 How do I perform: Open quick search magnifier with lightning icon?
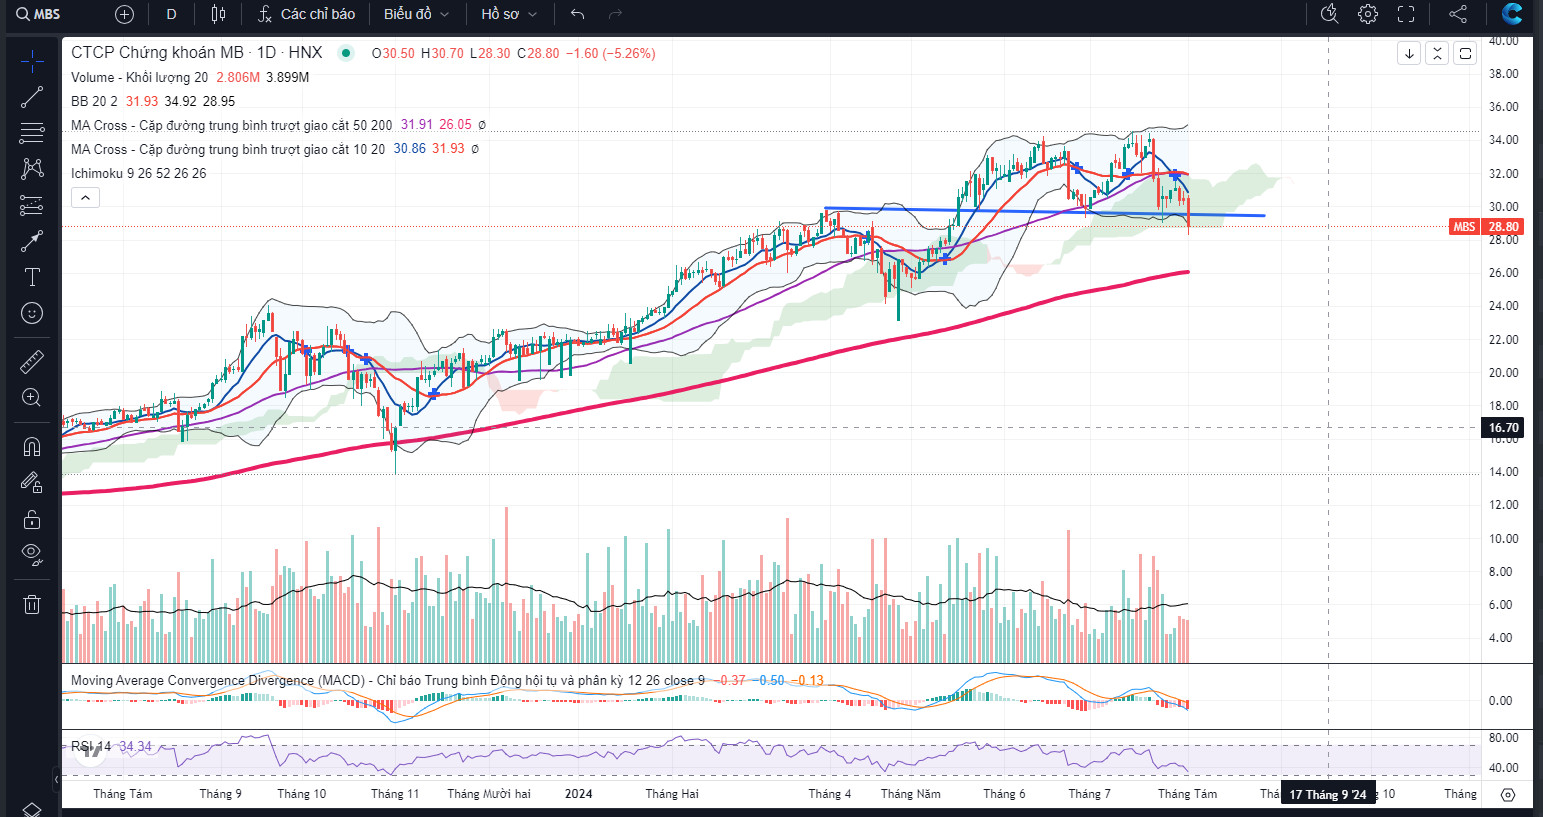point(1329,14)
